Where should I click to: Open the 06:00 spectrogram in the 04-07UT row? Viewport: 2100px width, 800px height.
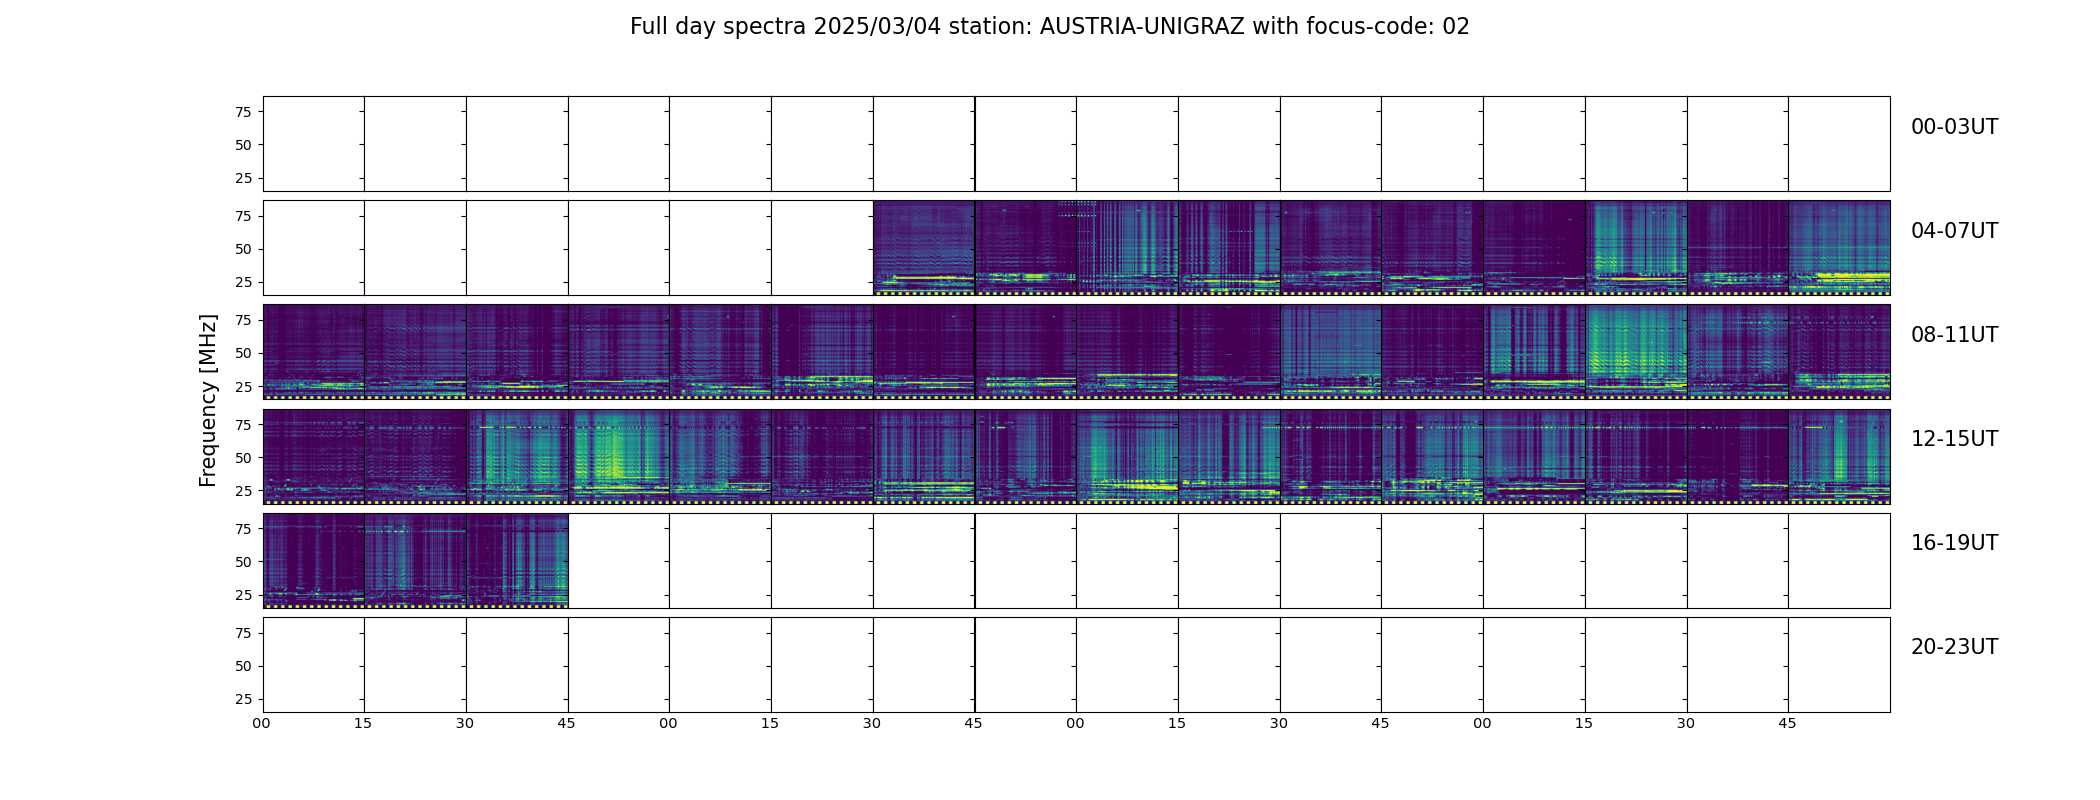coord(1127,248)
